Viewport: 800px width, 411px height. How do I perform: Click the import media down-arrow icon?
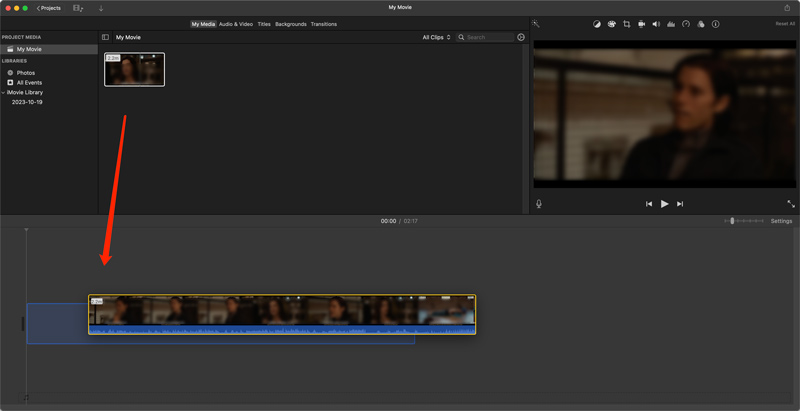[x=101, y=8]
